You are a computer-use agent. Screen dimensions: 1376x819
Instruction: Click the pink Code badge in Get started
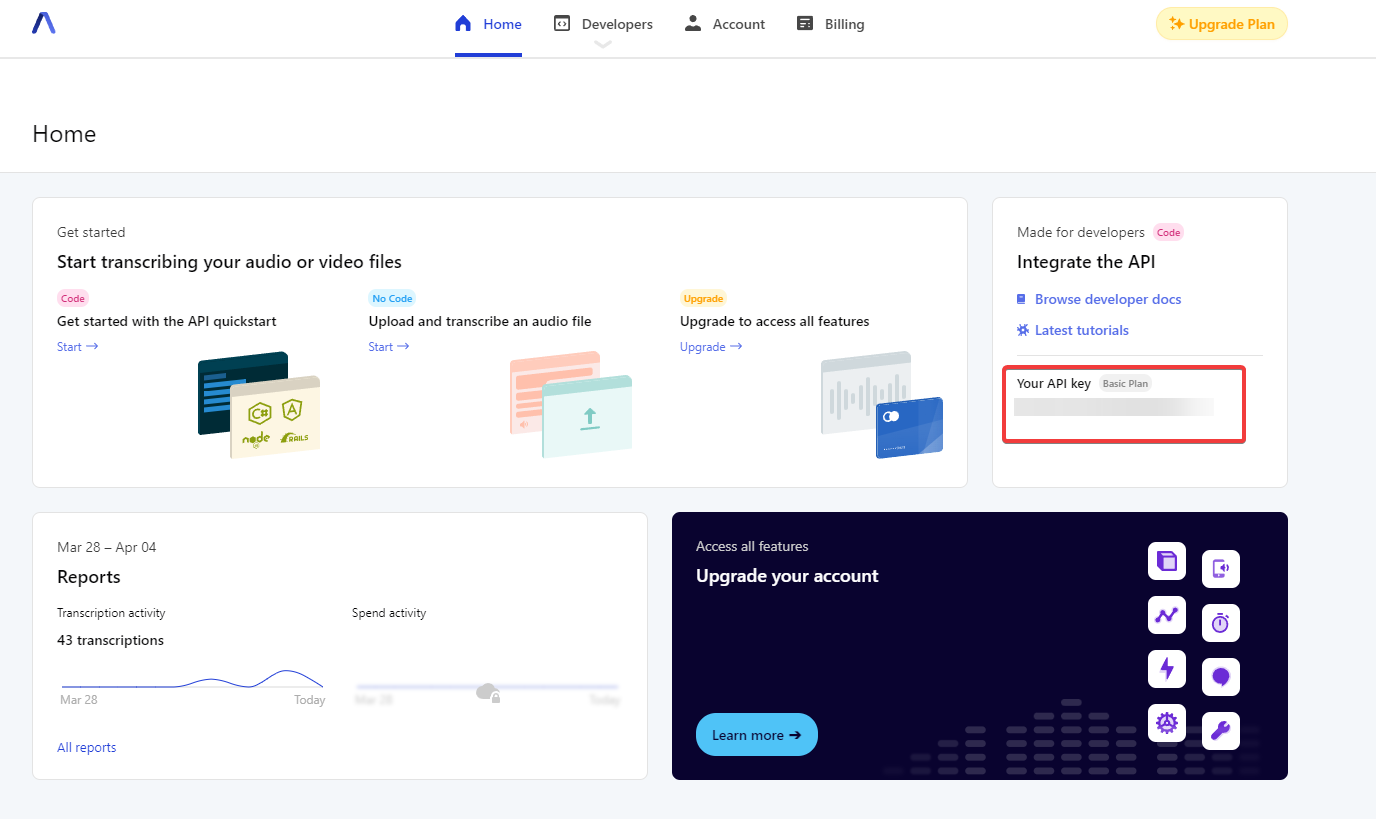coord(73,298)
